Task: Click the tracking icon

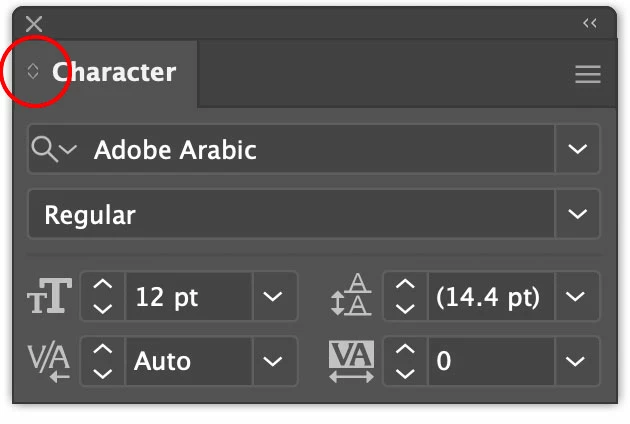Action: 350,360
